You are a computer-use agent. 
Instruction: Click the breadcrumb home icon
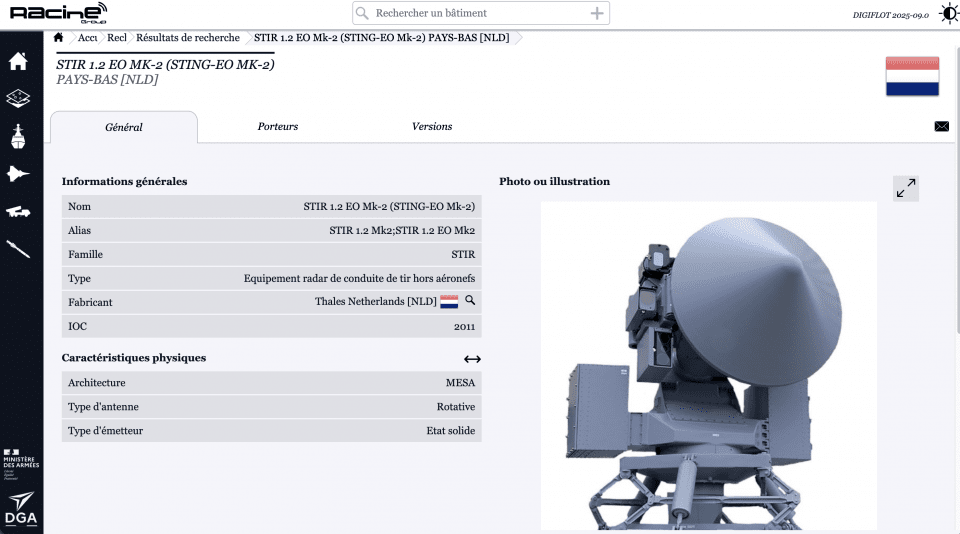(x=59, y=38)
